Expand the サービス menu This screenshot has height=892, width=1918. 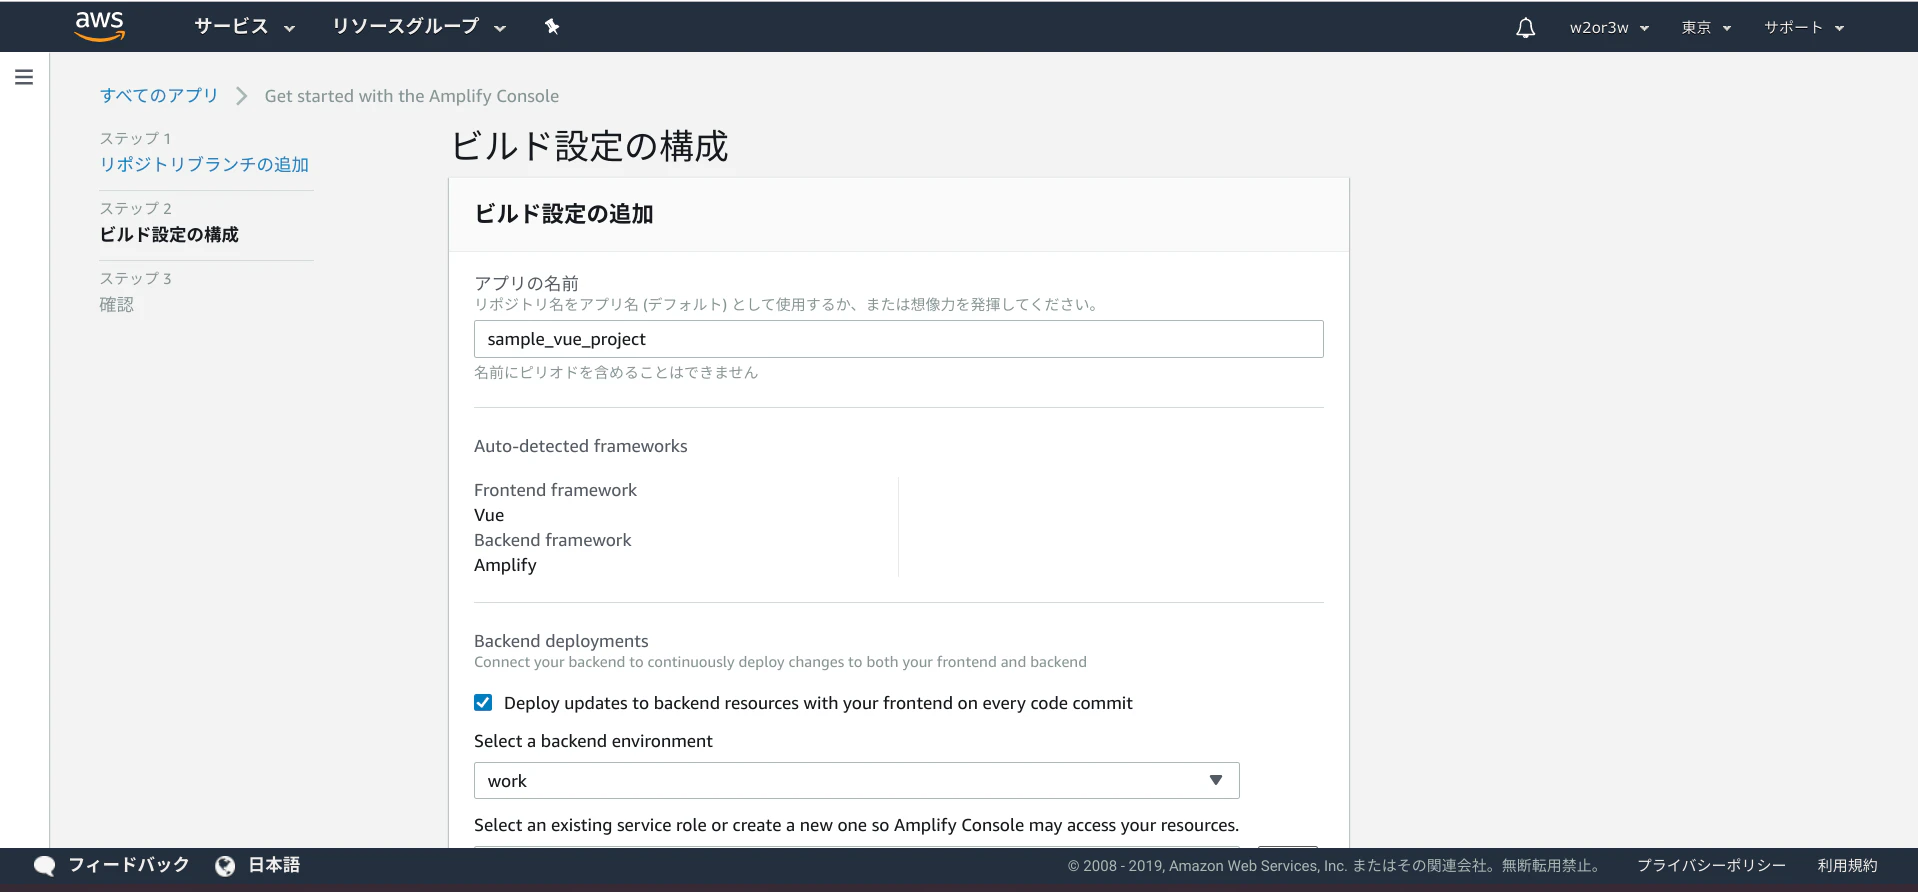pyautogui.click(x=245, y=27)
